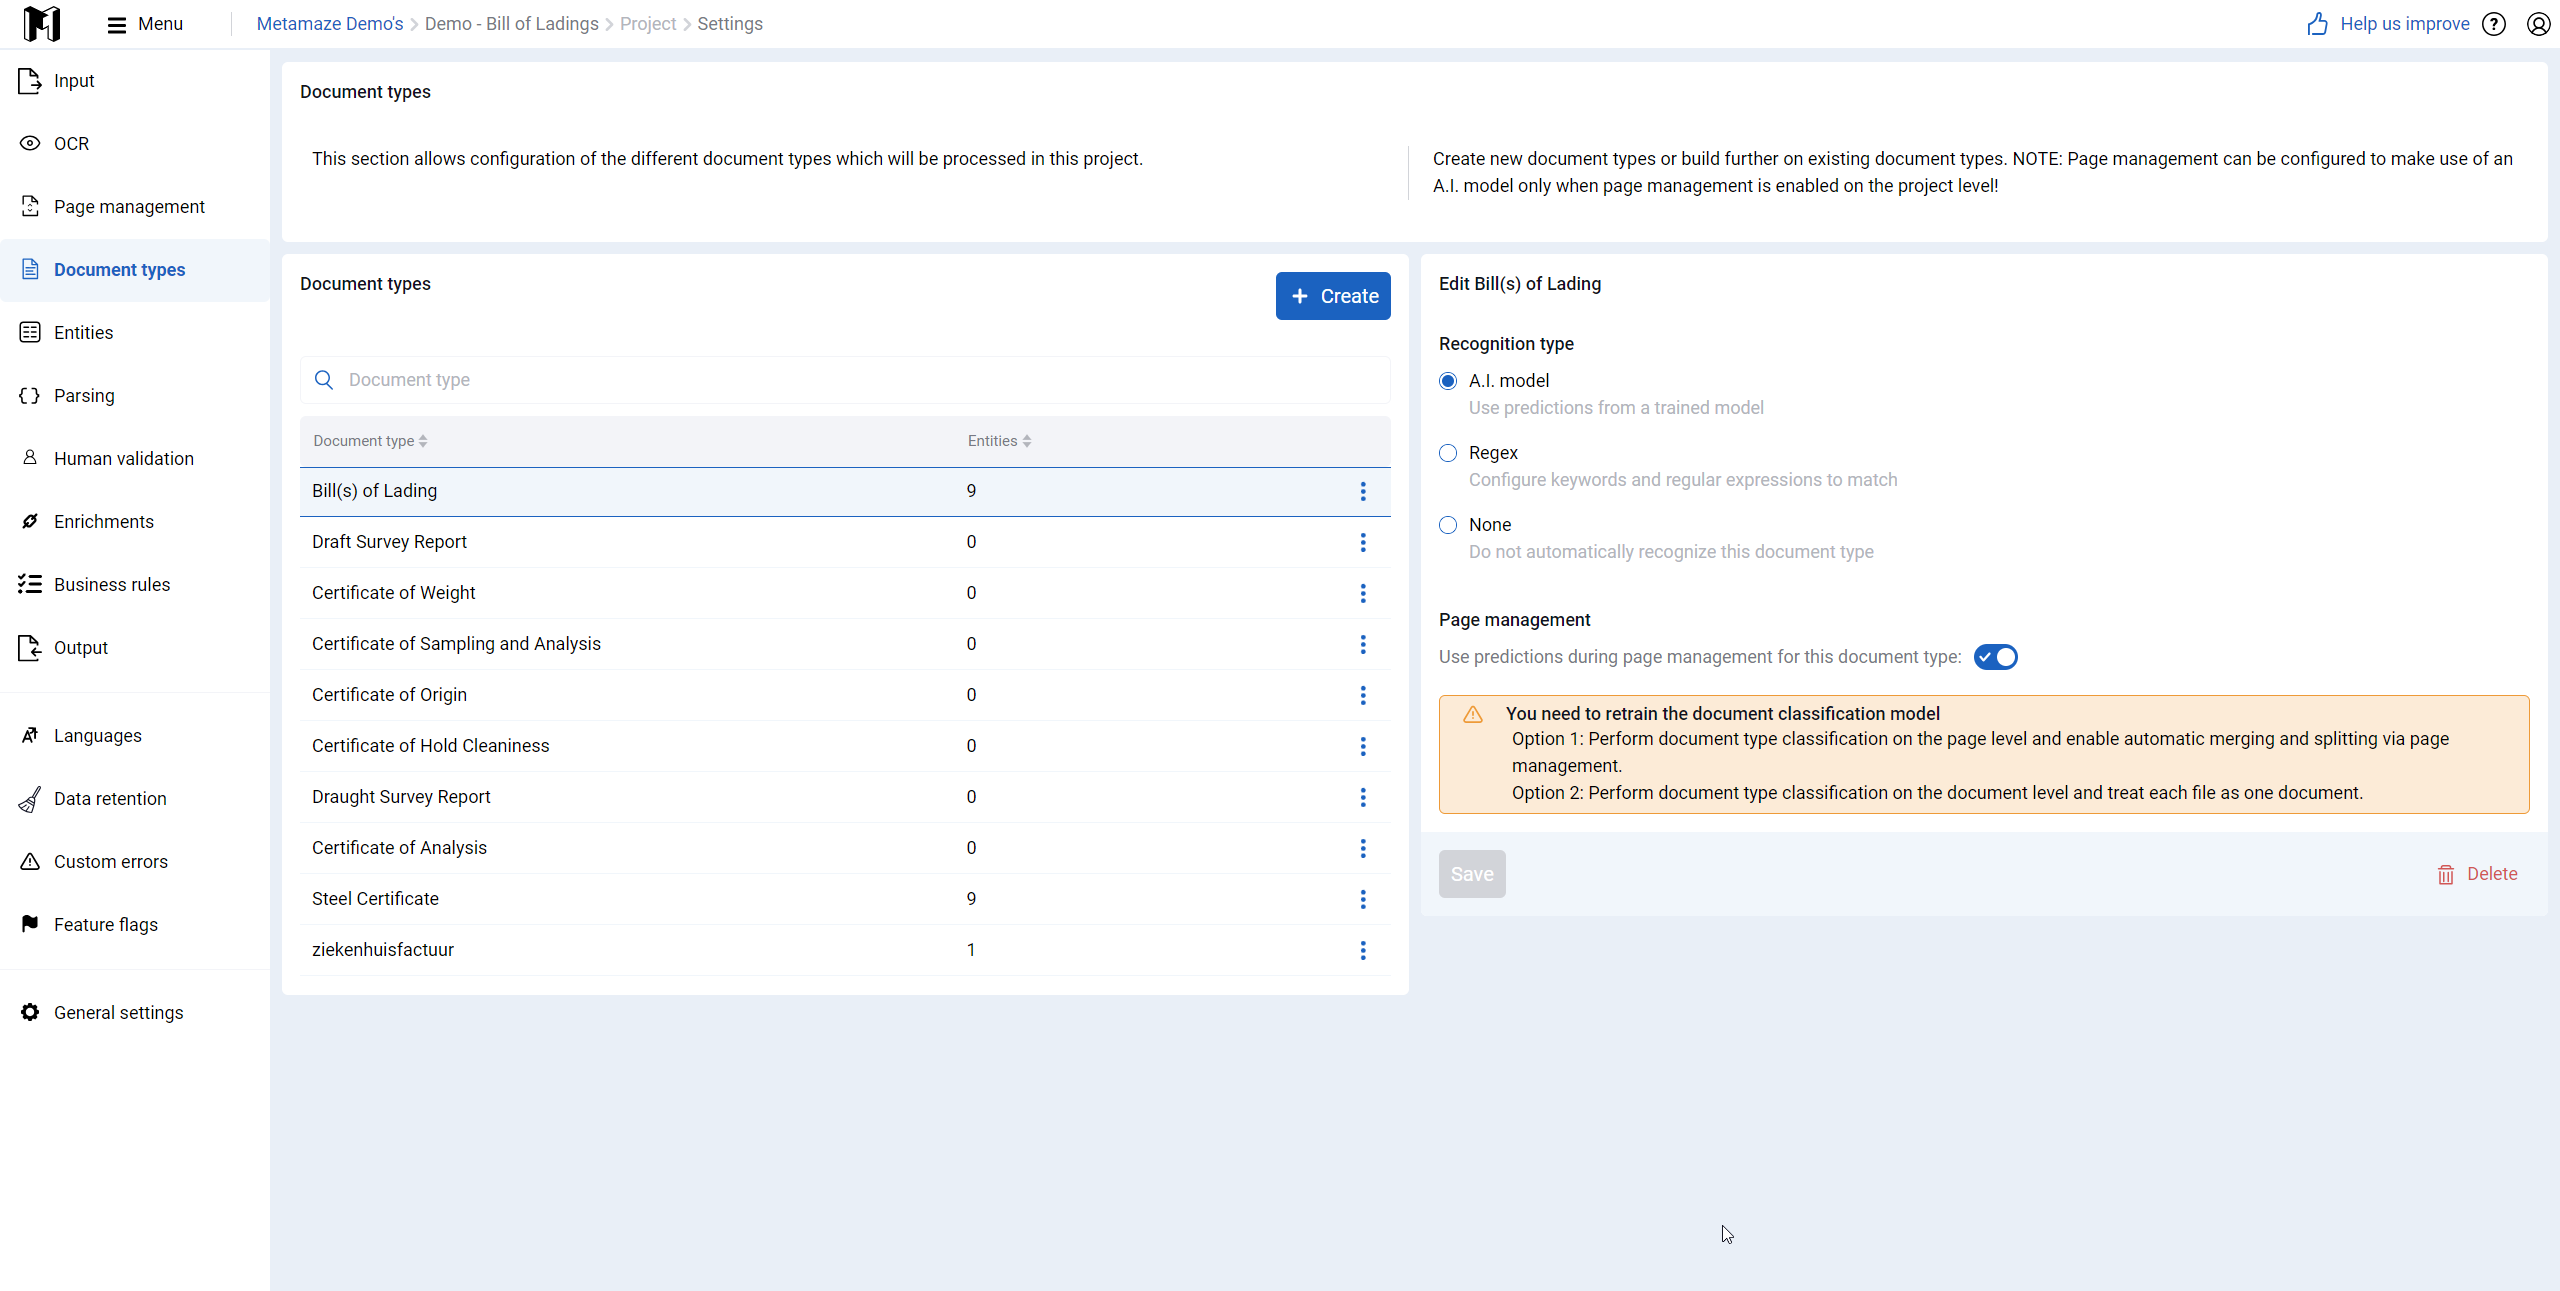Open Parsing settings in sidebar
2560x1291 pixels.
click(135, 396)
